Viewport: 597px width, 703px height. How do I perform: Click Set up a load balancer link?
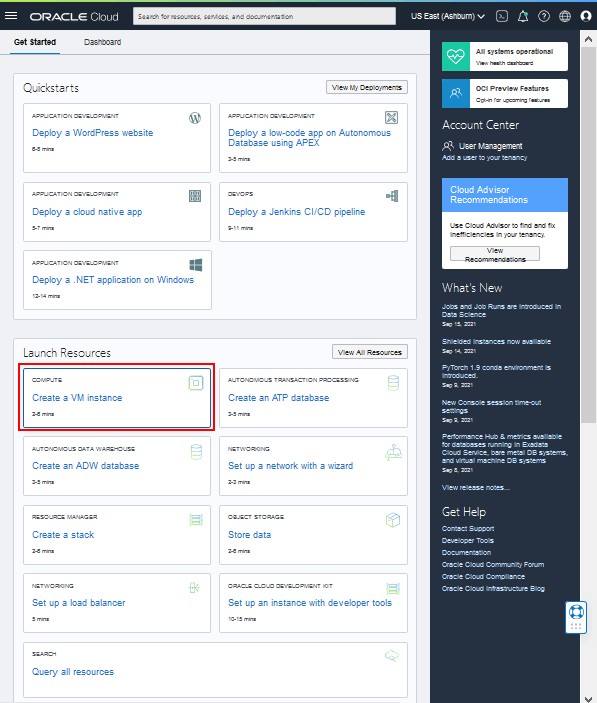click(x=79, y=603)
